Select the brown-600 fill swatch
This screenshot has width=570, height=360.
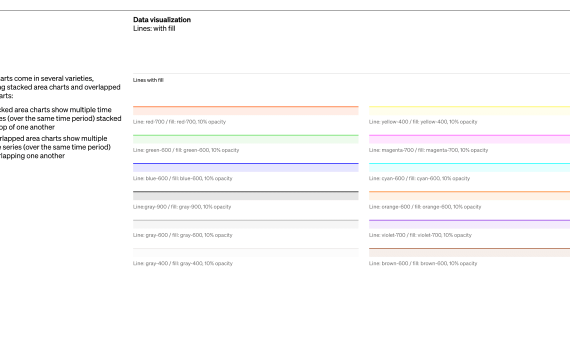pos(469,252)
